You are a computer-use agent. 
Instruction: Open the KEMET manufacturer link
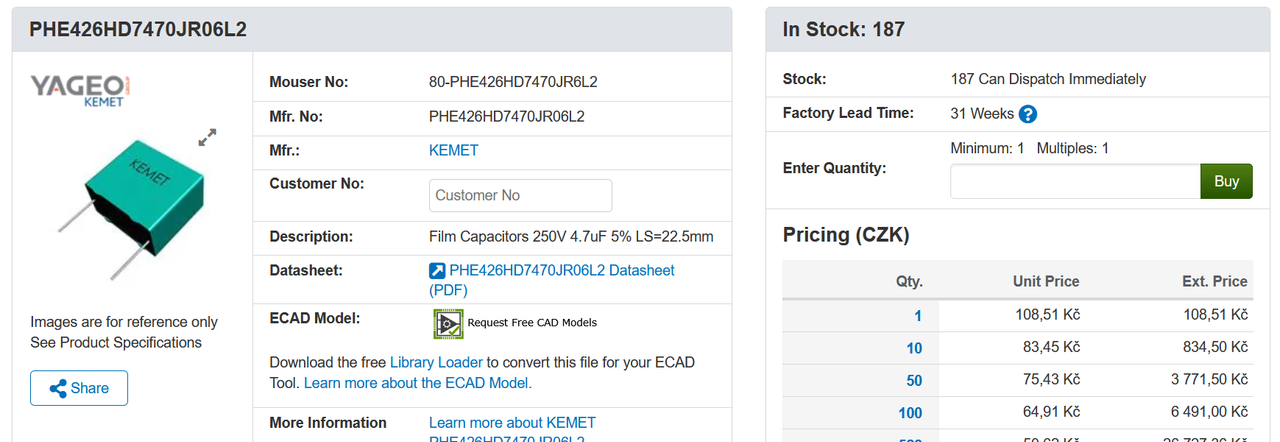click(x=453, y=150)
